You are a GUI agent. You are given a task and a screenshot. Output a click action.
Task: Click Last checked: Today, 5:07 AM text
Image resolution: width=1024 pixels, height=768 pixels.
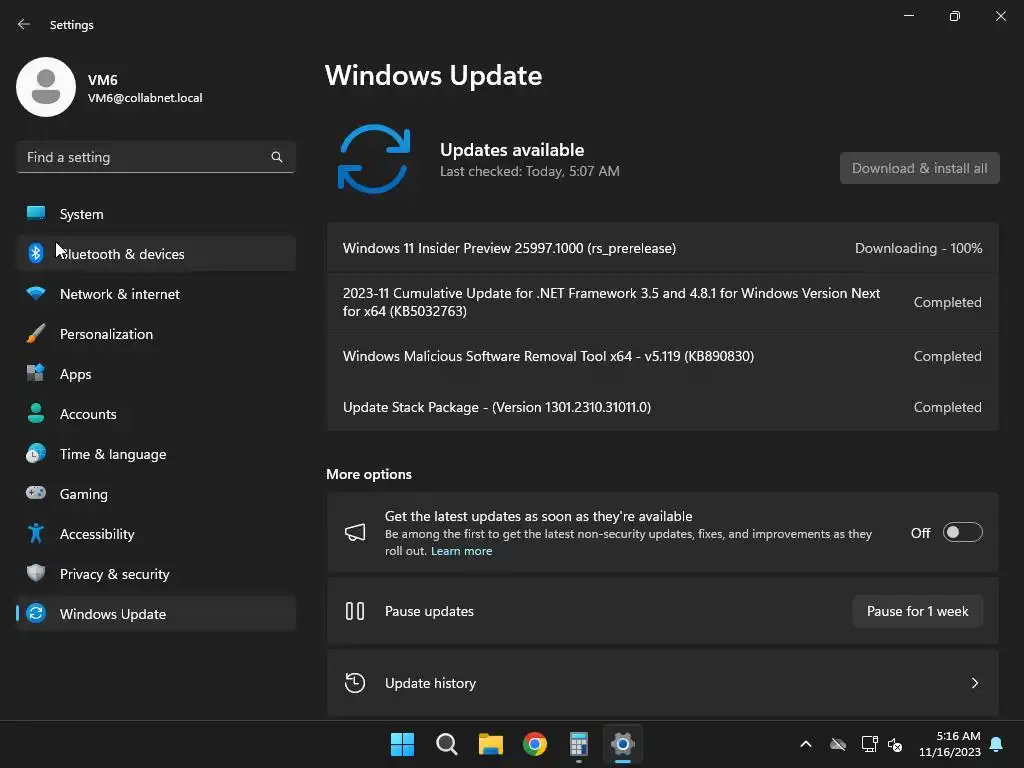[x=530, y=171]
